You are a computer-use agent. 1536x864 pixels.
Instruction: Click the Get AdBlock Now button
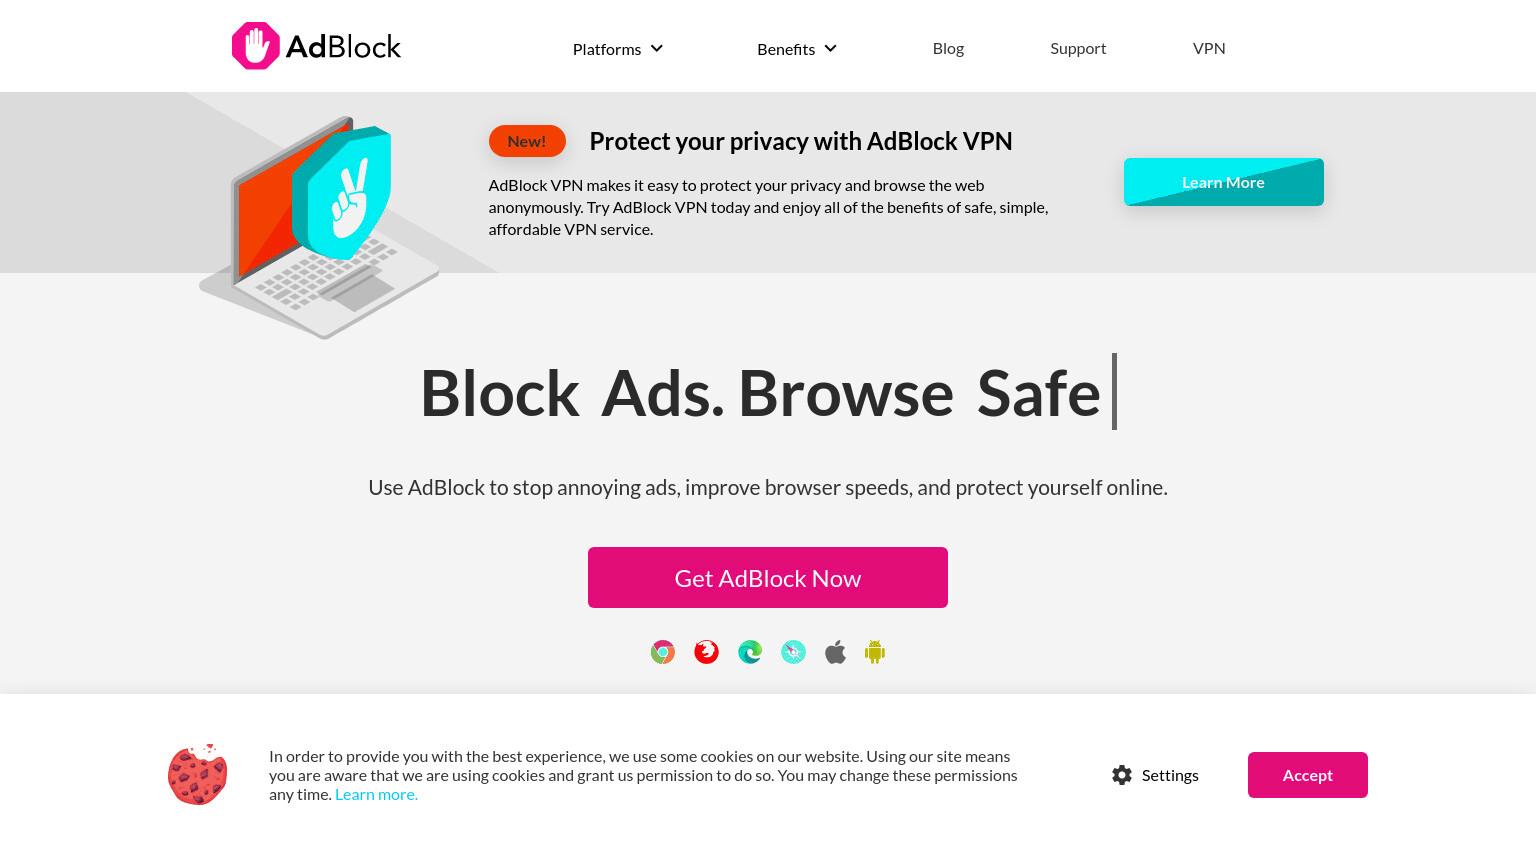[x=768, y=578]
